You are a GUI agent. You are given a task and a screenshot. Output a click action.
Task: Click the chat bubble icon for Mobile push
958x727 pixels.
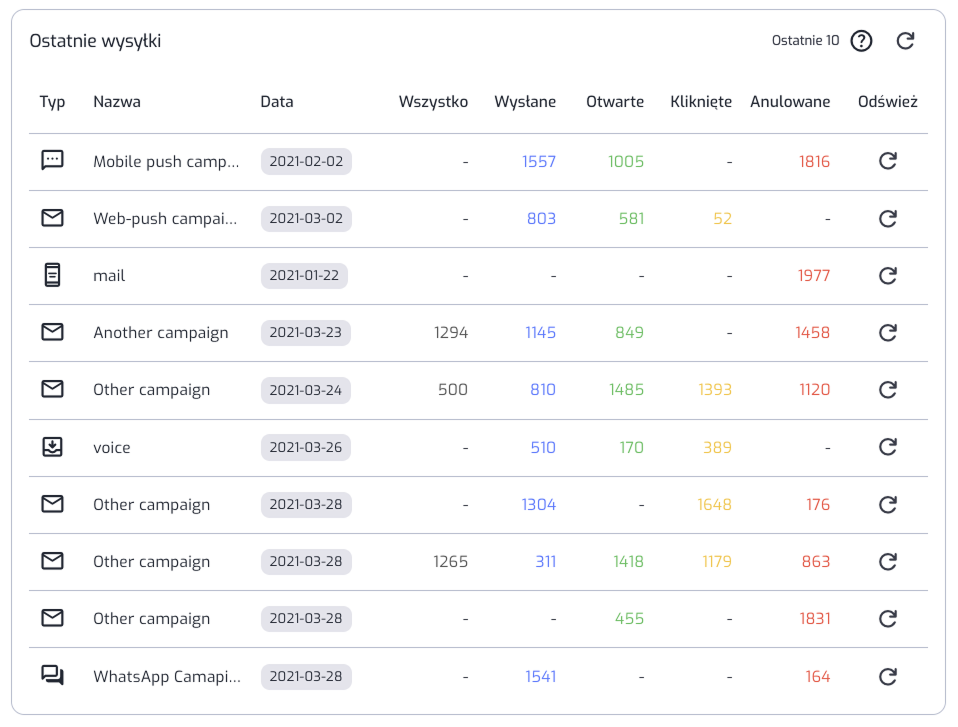click(x=52, y=160)
